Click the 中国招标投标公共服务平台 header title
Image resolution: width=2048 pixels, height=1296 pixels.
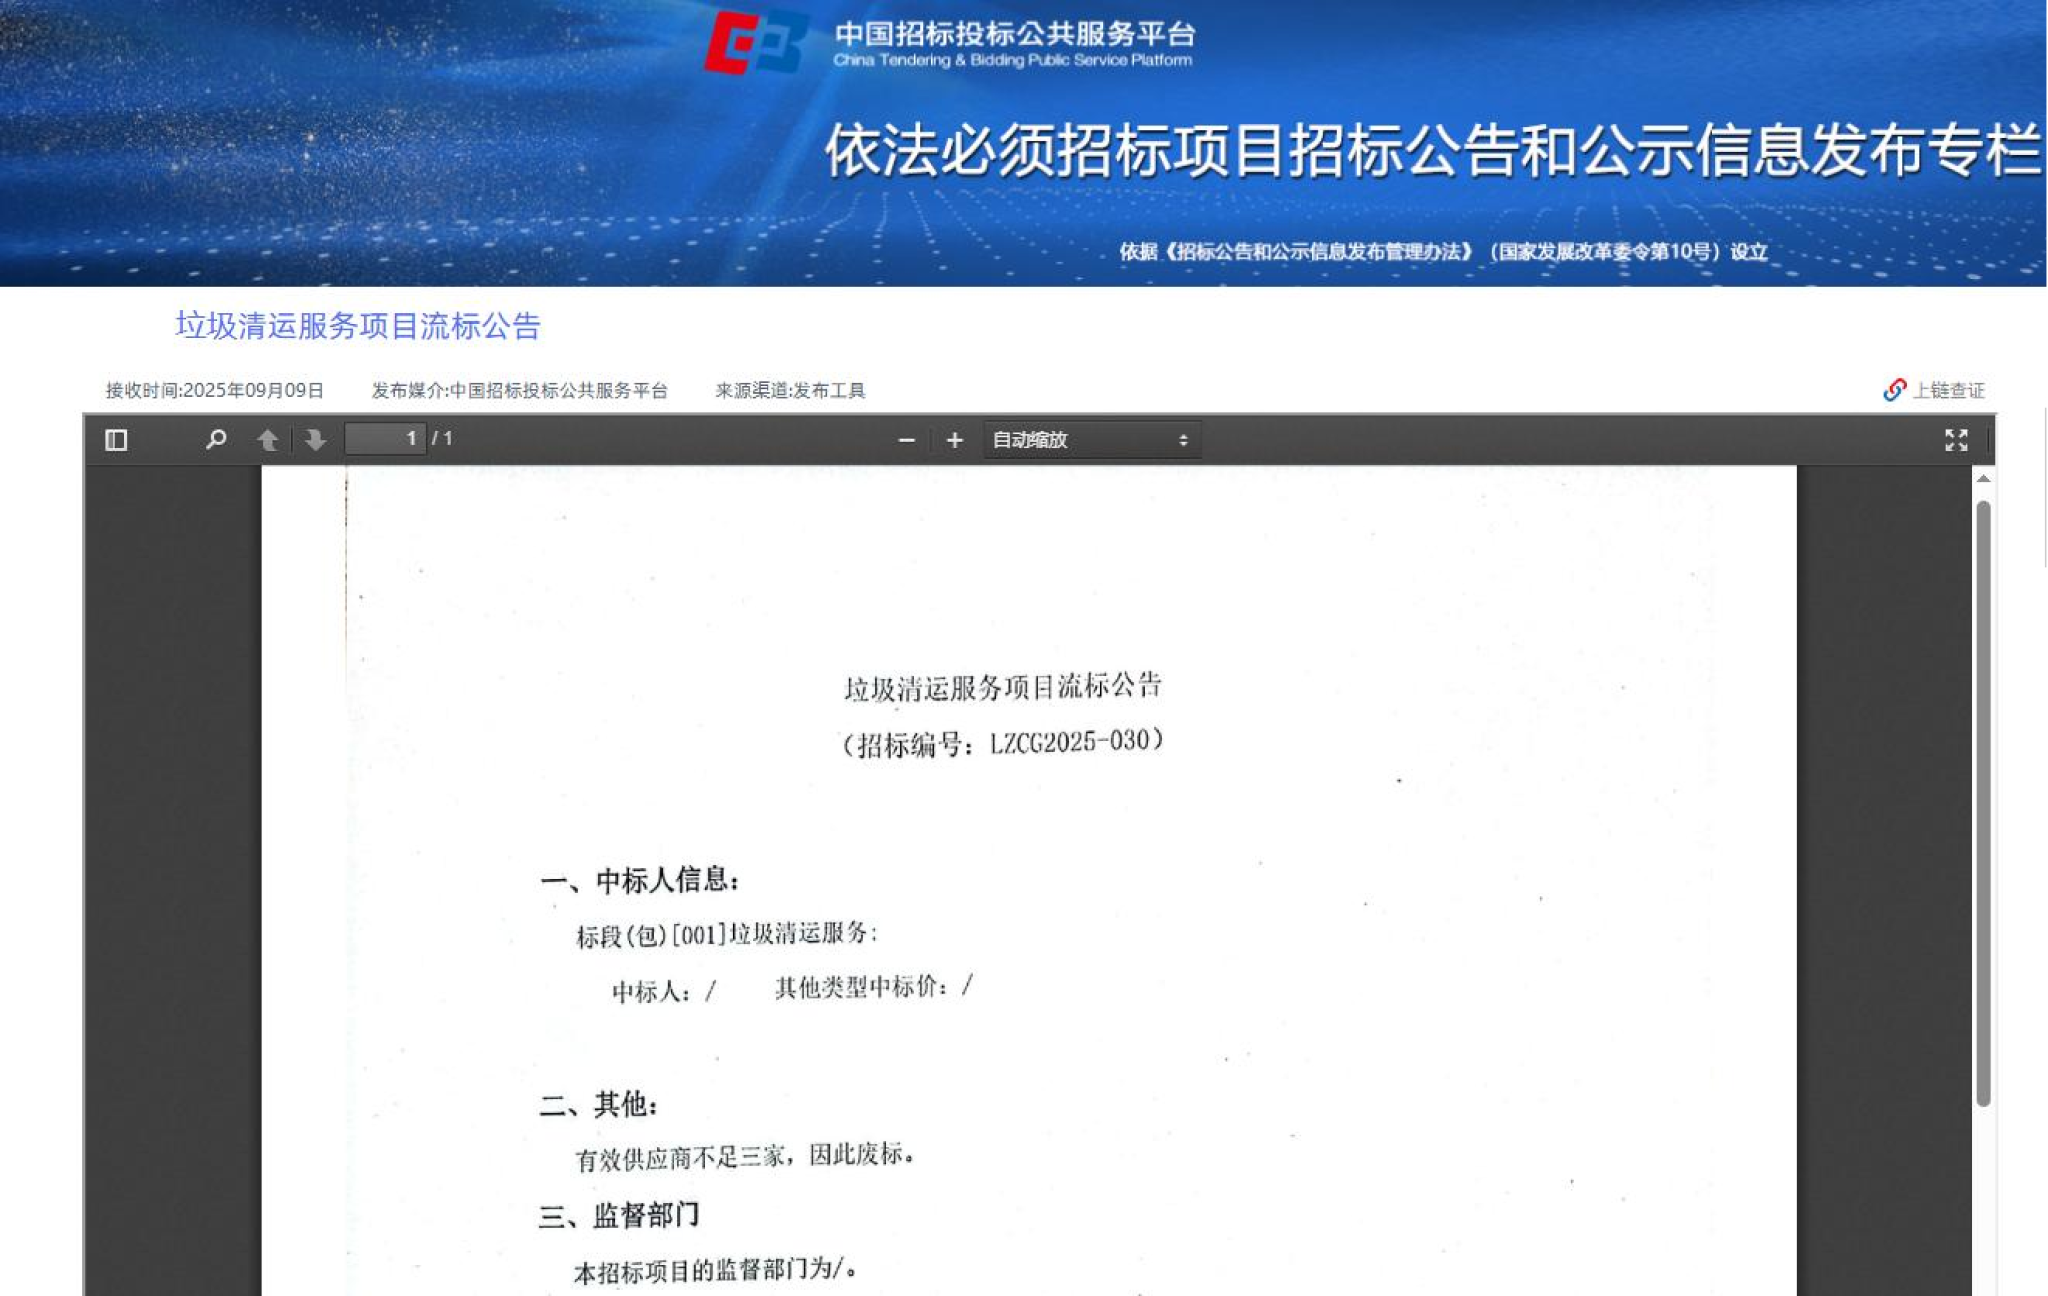[x=1014, y=35]
